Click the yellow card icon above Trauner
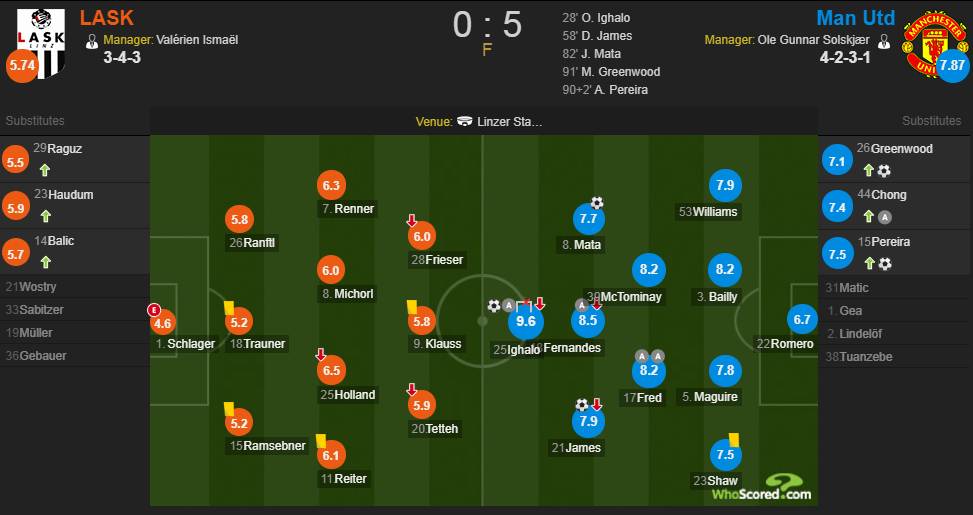Screen dimensions: 973x515 229,308
